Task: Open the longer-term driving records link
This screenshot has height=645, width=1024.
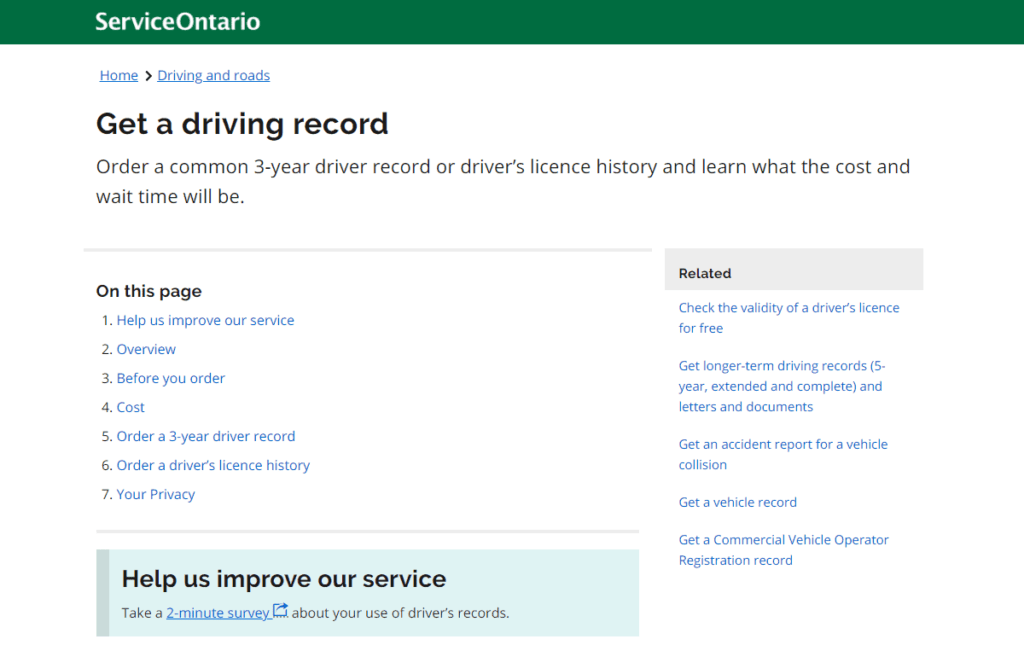Action: coord(781,386)
